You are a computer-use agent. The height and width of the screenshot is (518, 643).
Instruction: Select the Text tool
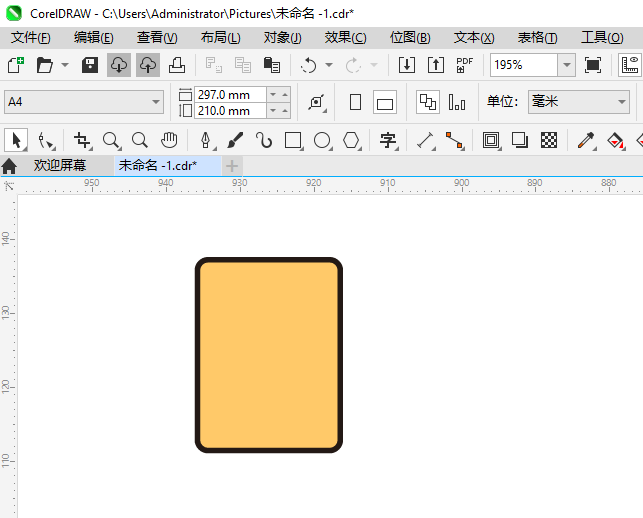click(x=388, y=141)
